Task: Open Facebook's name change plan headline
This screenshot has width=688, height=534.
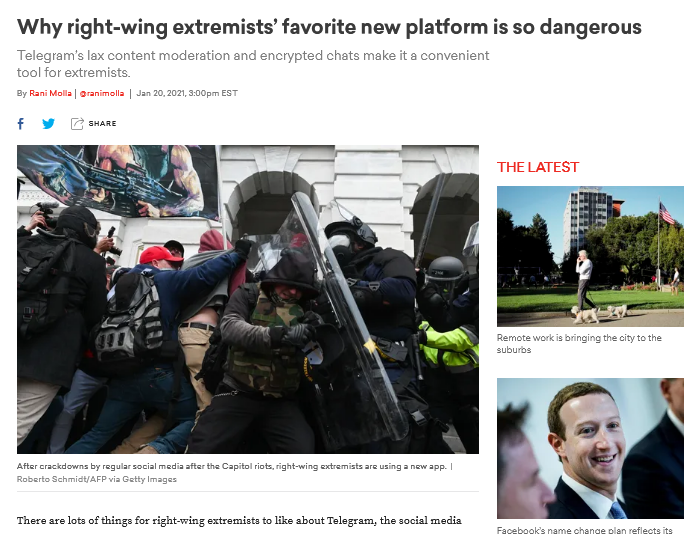Action: [x=585, y=530]
